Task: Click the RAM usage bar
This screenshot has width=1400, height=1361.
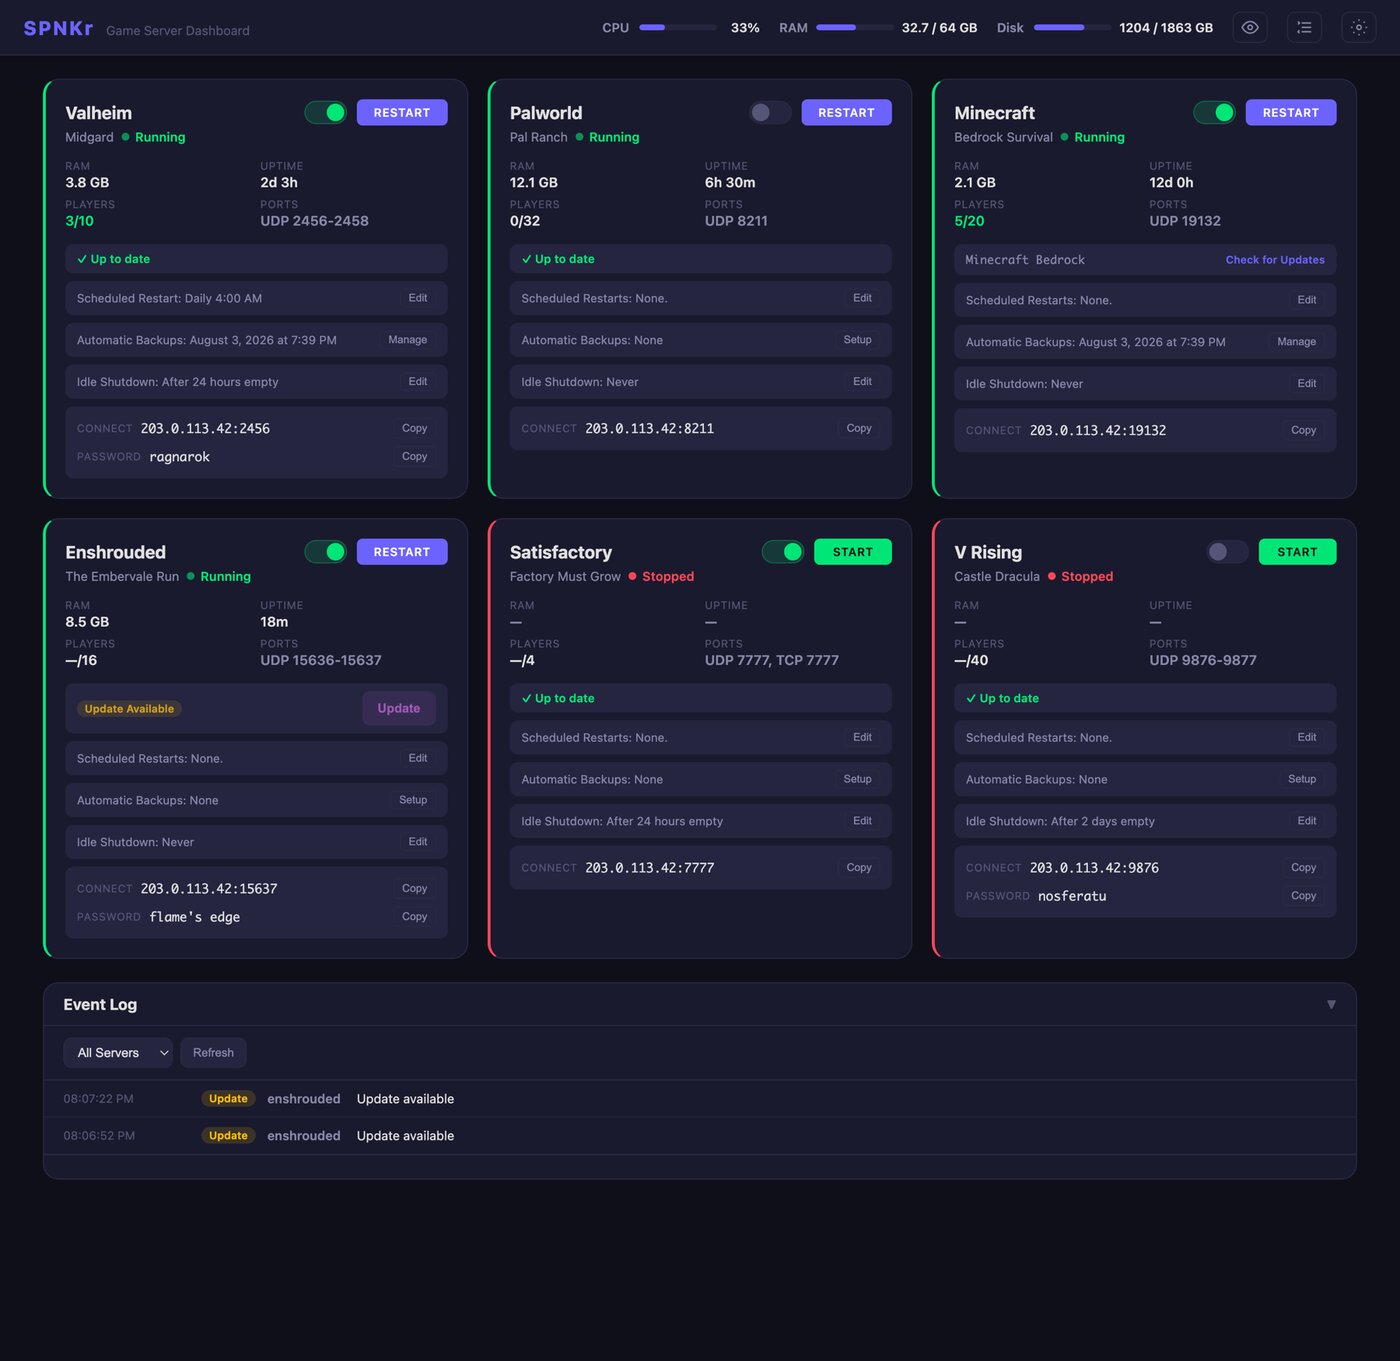Action: [855, 28]
